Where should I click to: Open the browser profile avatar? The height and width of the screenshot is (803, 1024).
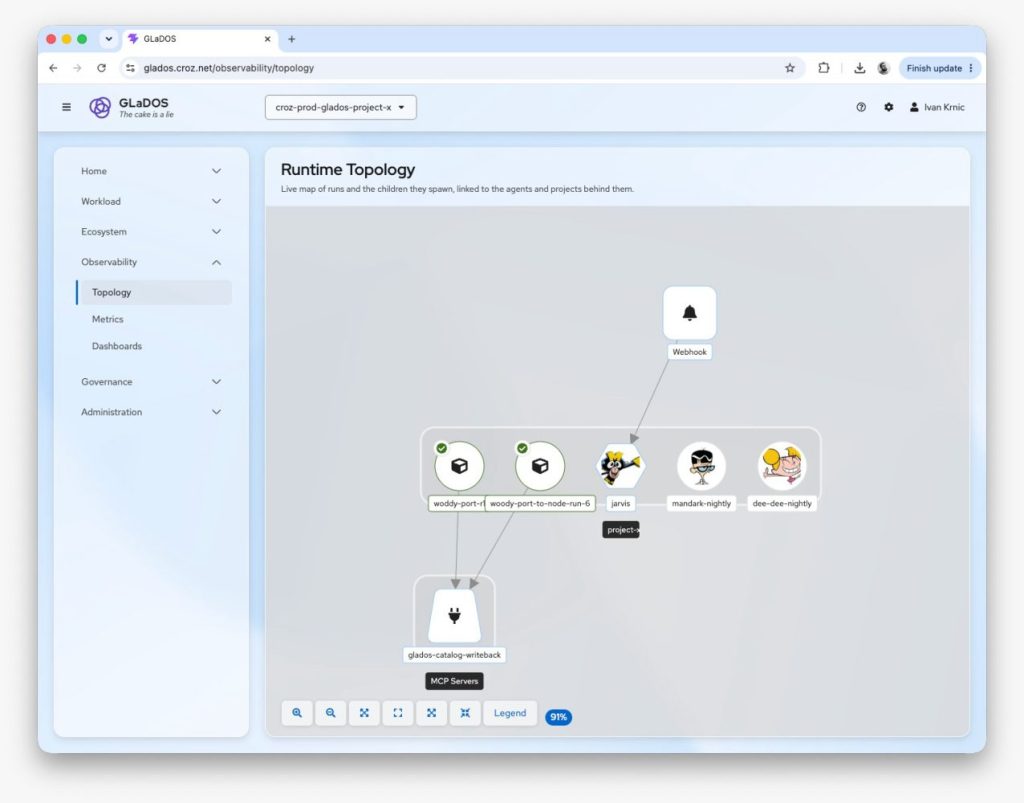click(x=883, y=68)
